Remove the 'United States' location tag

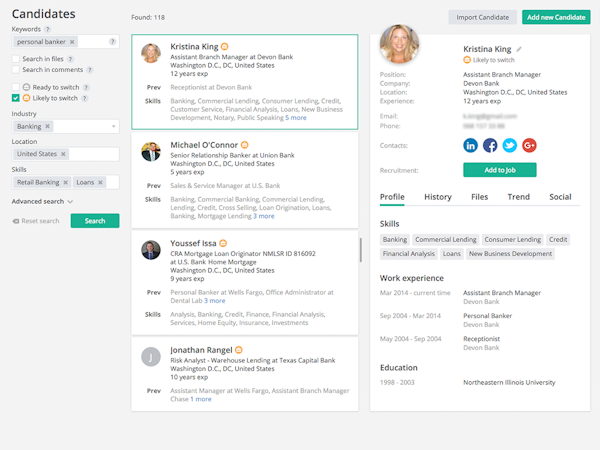(x=63, y=154)
